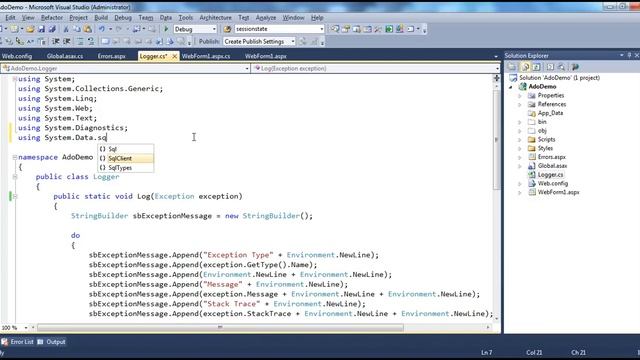The height and width of the screenshot is (360, 640).
Task: Click the Paste toolbar icon
Action: point(87,29)
